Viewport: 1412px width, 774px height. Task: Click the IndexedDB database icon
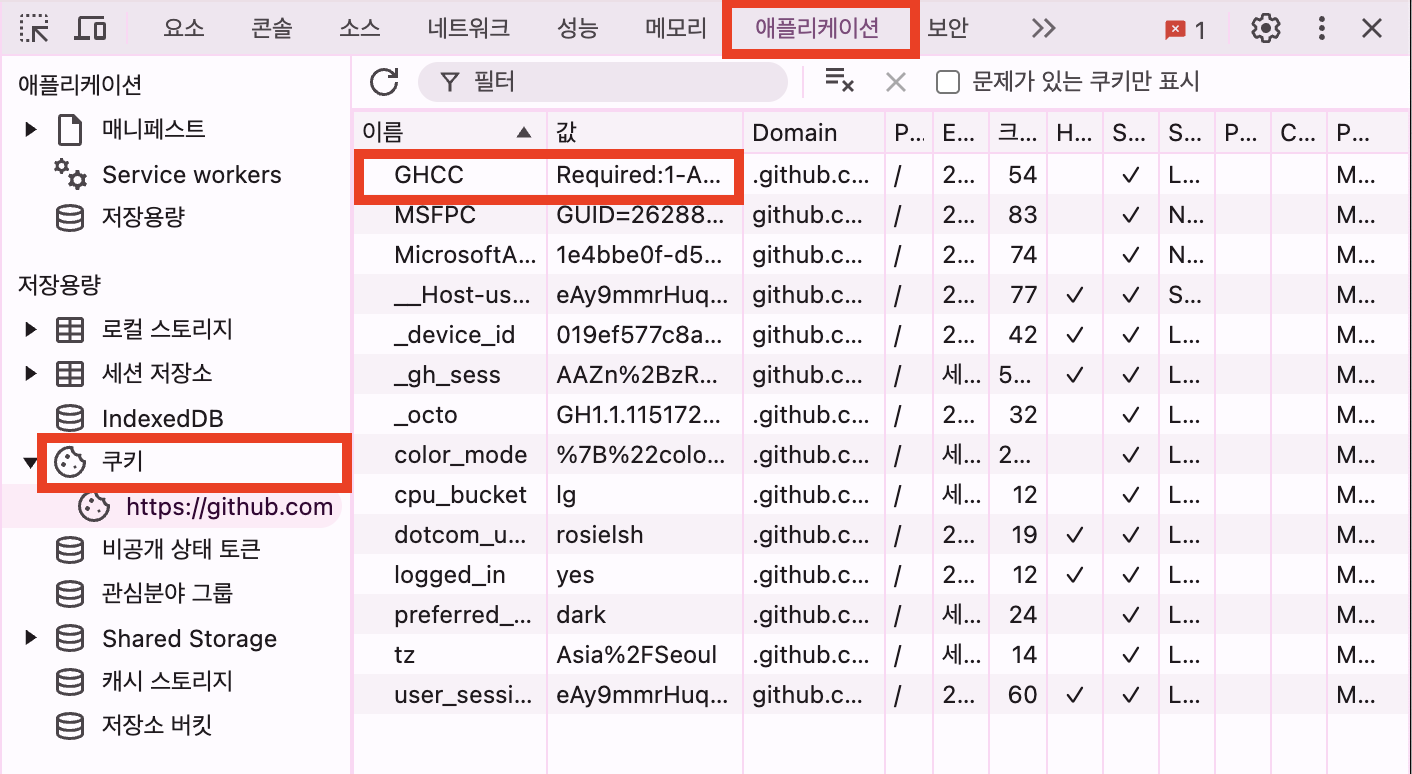pyautogui.click(x=69, y=418)
